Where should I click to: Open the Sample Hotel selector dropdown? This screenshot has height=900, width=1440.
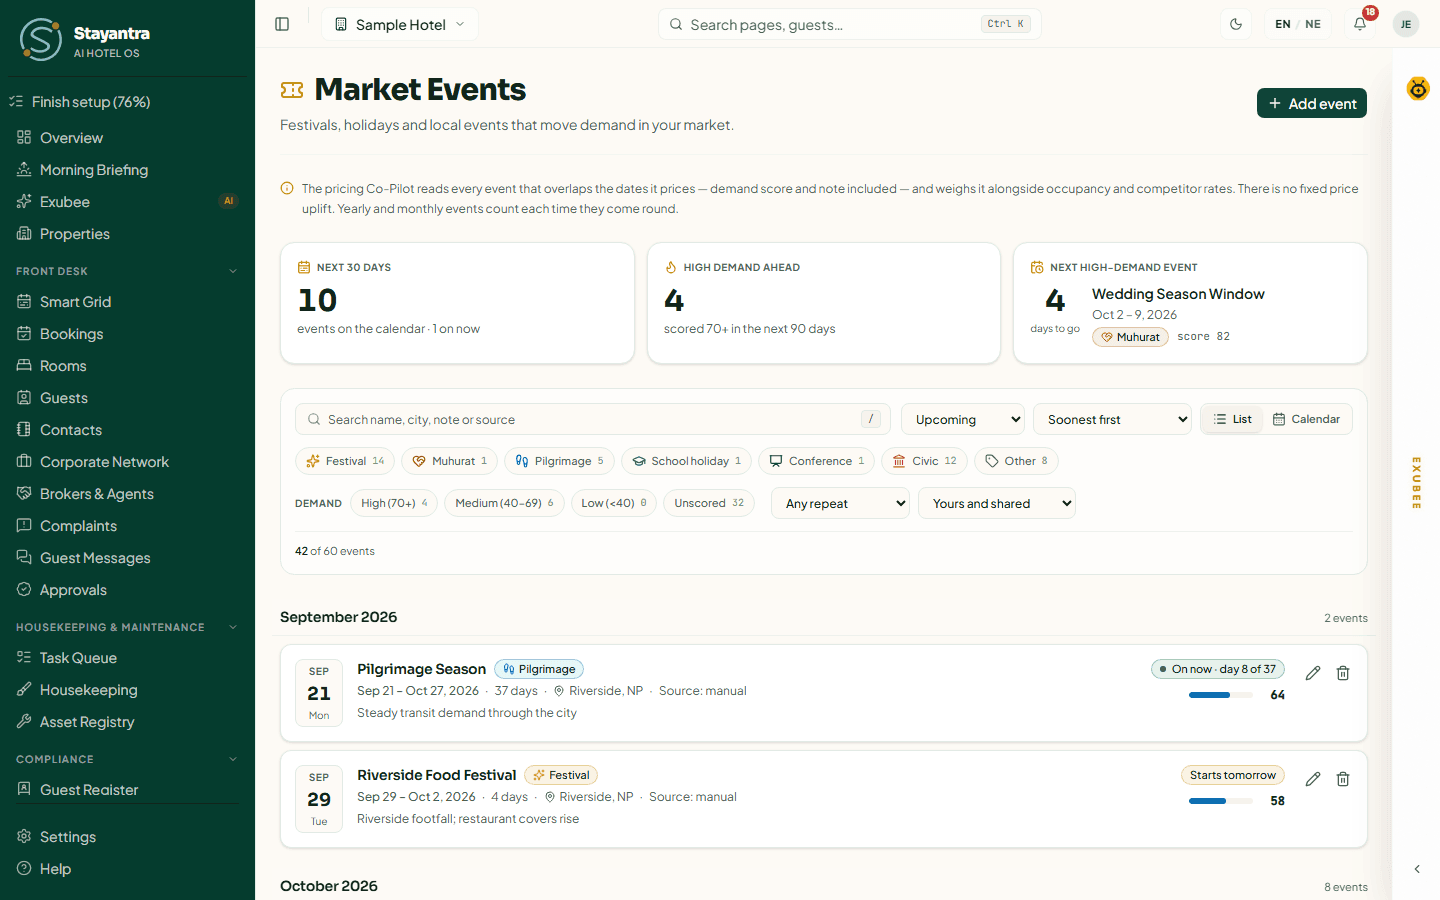pos(400,24)
